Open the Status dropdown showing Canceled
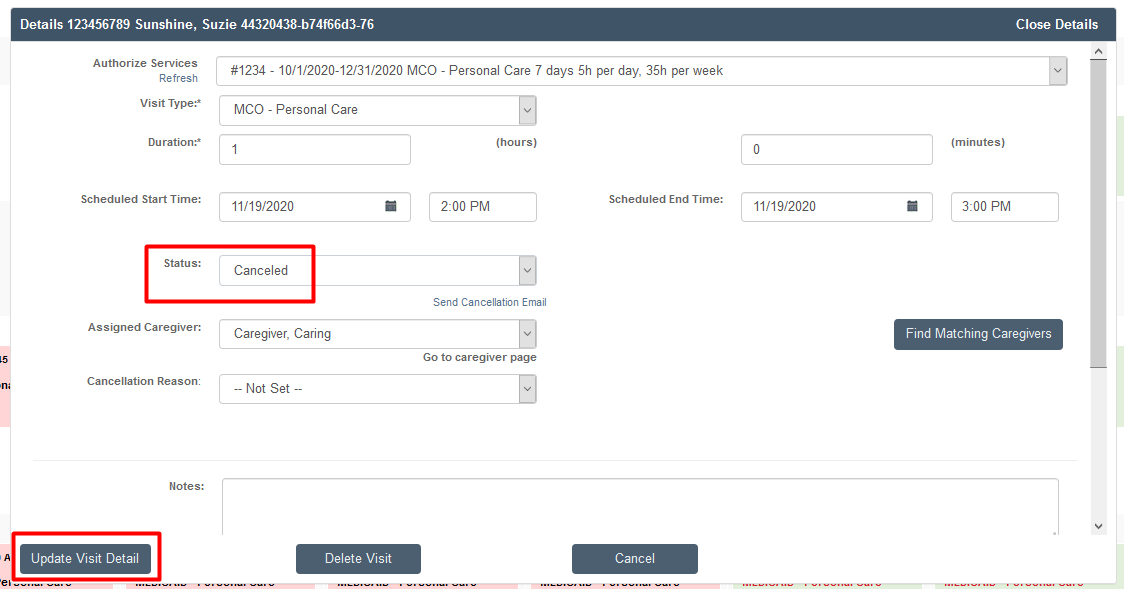Viewport: 1124px width, 589px height. click(x=526, y=270)
